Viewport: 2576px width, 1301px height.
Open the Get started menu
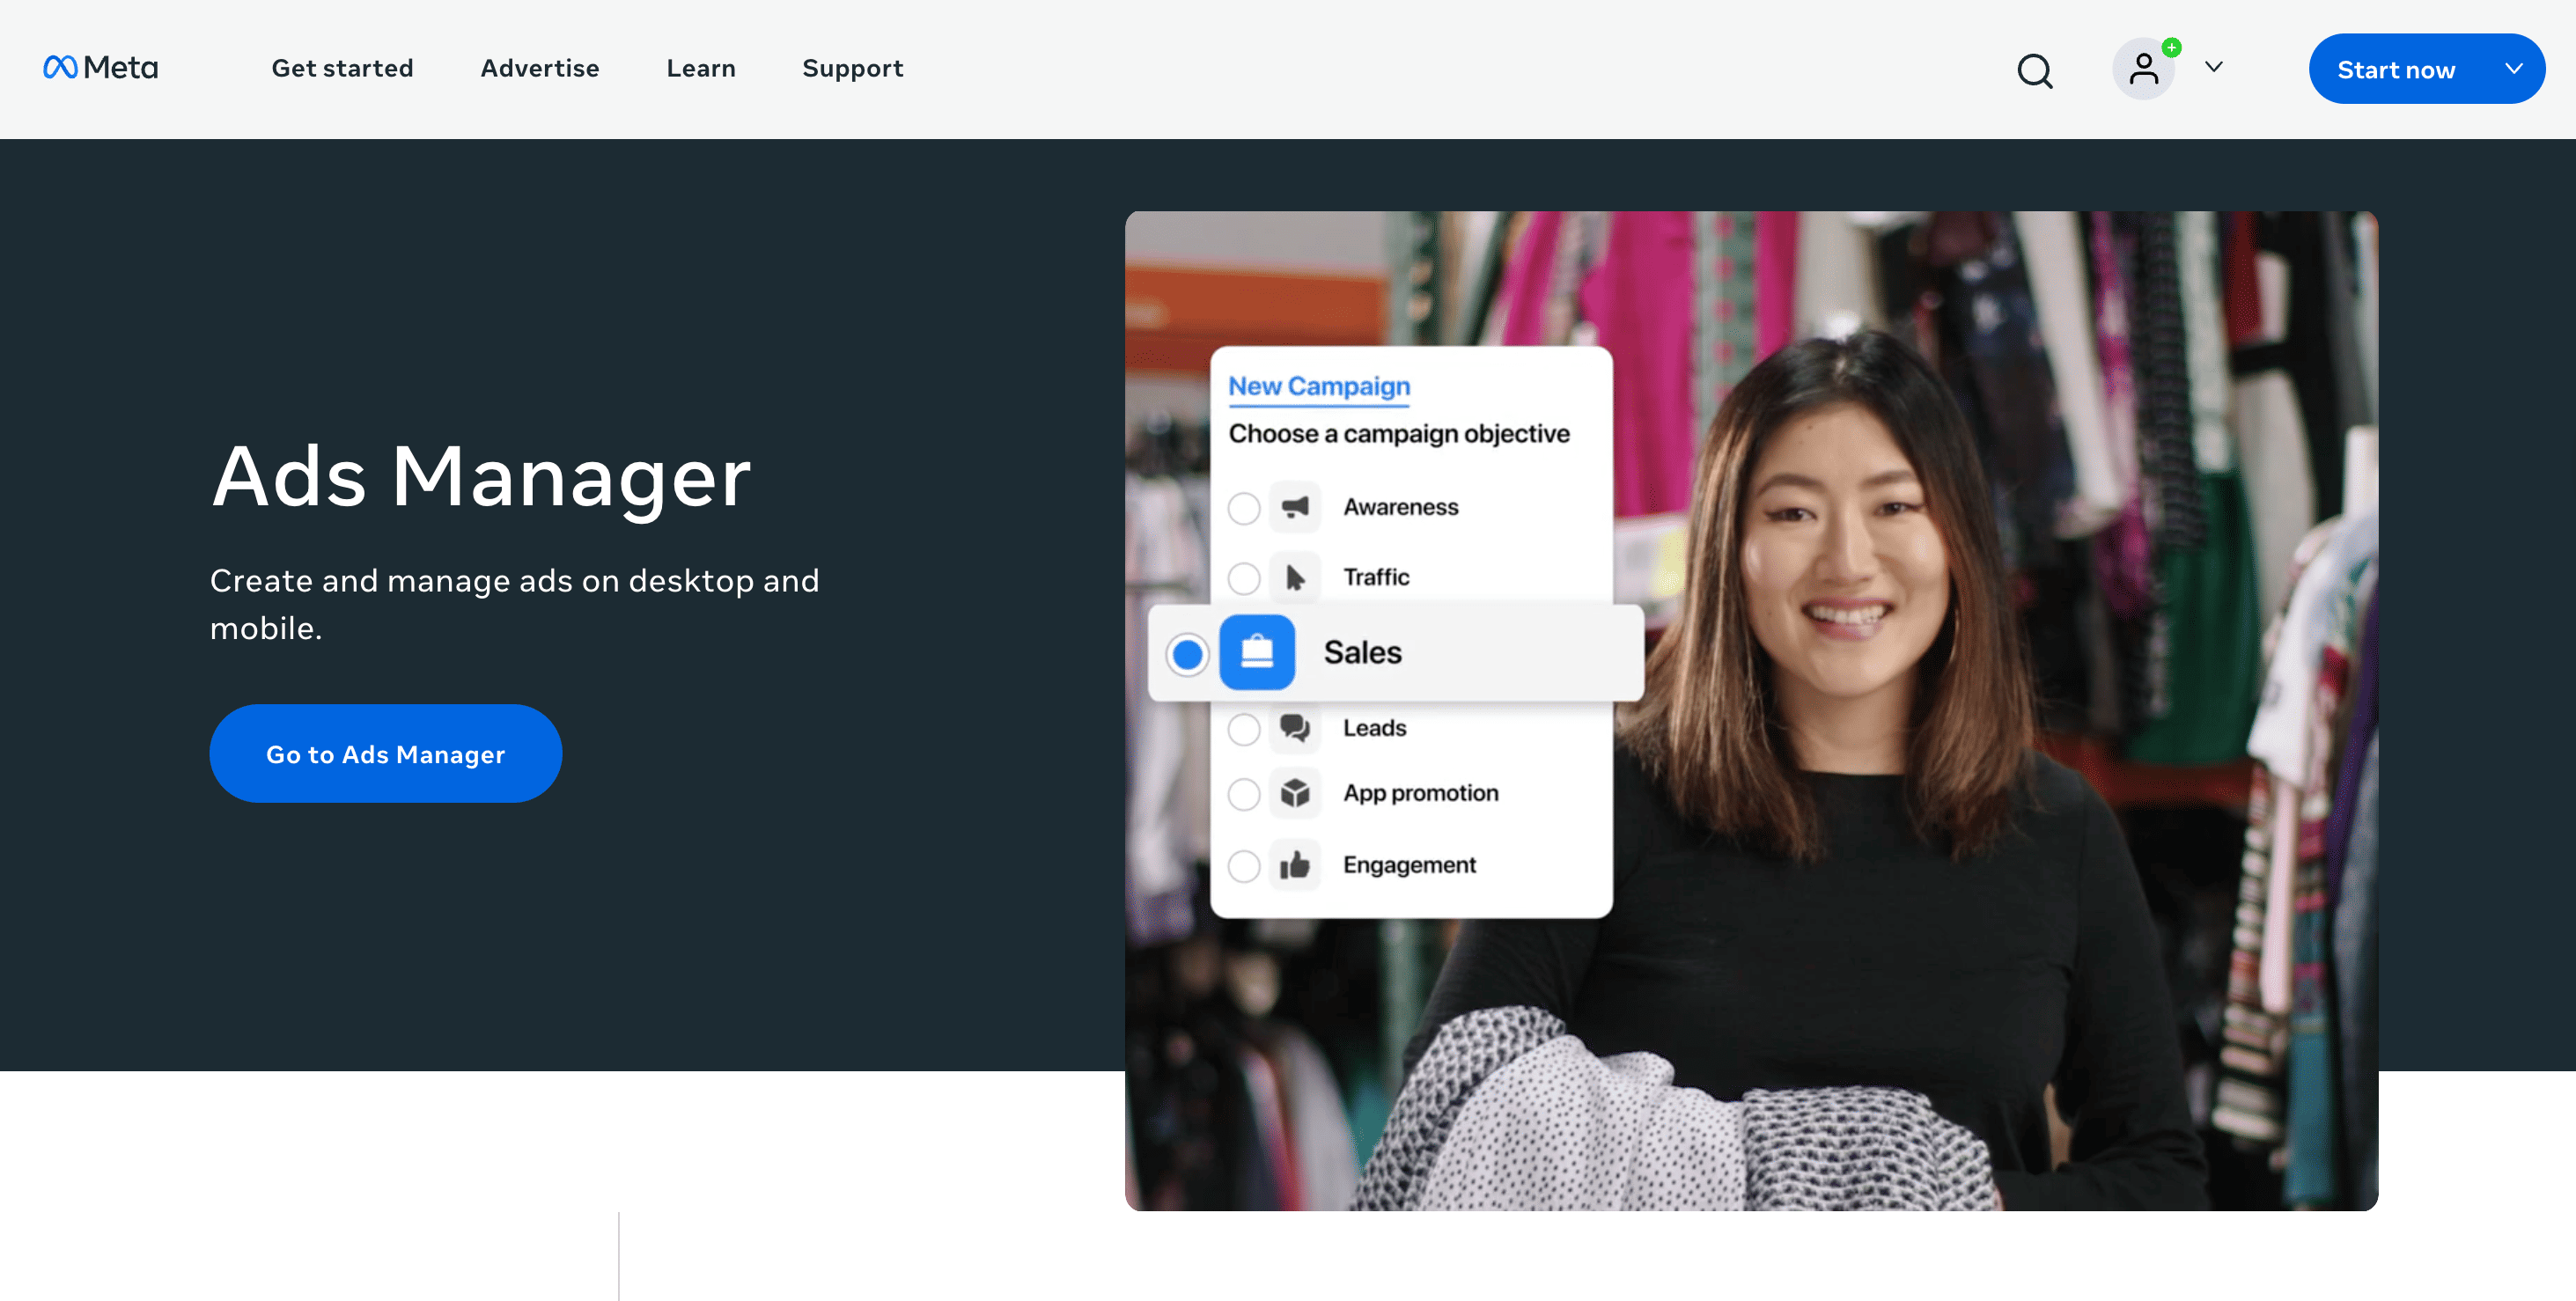(342, 68)
